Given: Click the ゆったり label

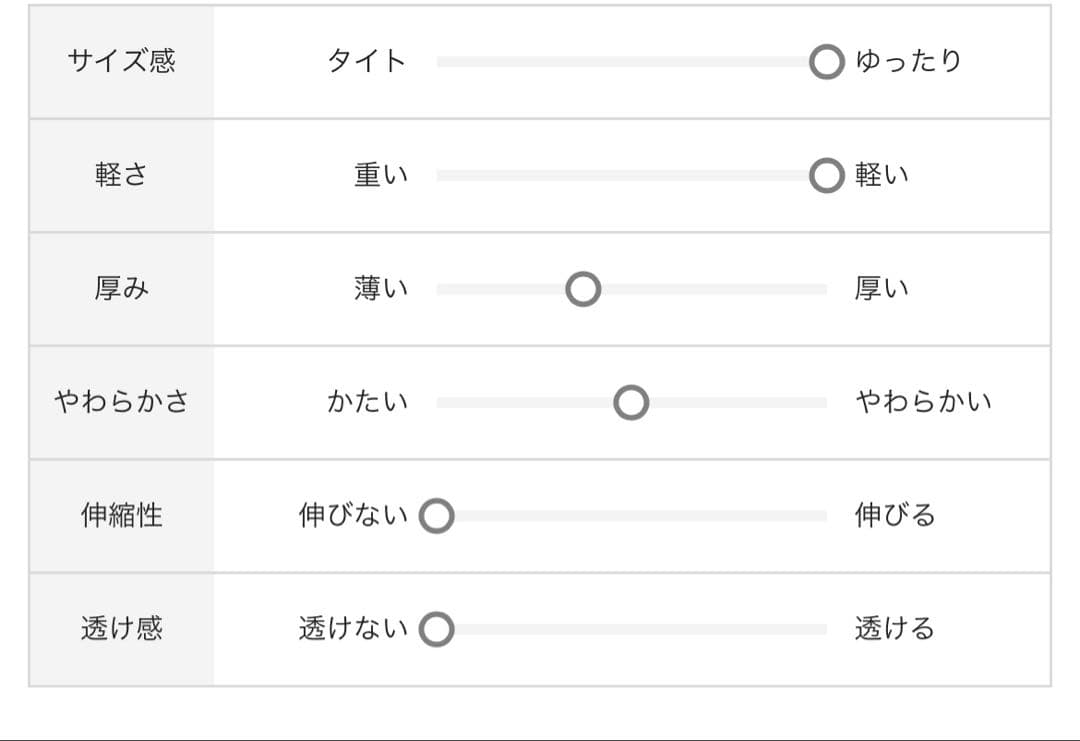Looking at the screenshot, I should point(908,62).
